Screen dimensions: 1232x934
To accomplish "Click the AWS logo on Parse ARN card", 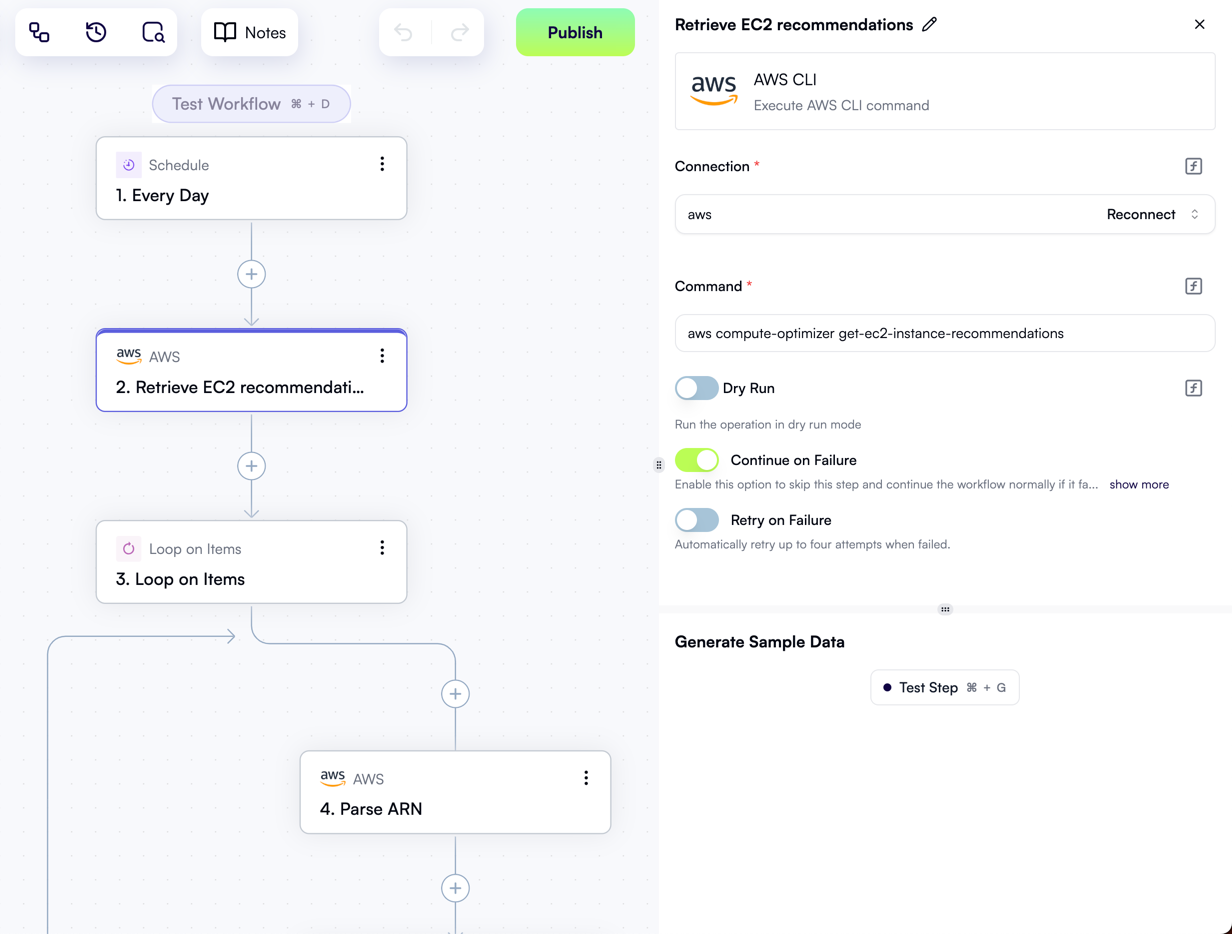I will click(332, 778).
